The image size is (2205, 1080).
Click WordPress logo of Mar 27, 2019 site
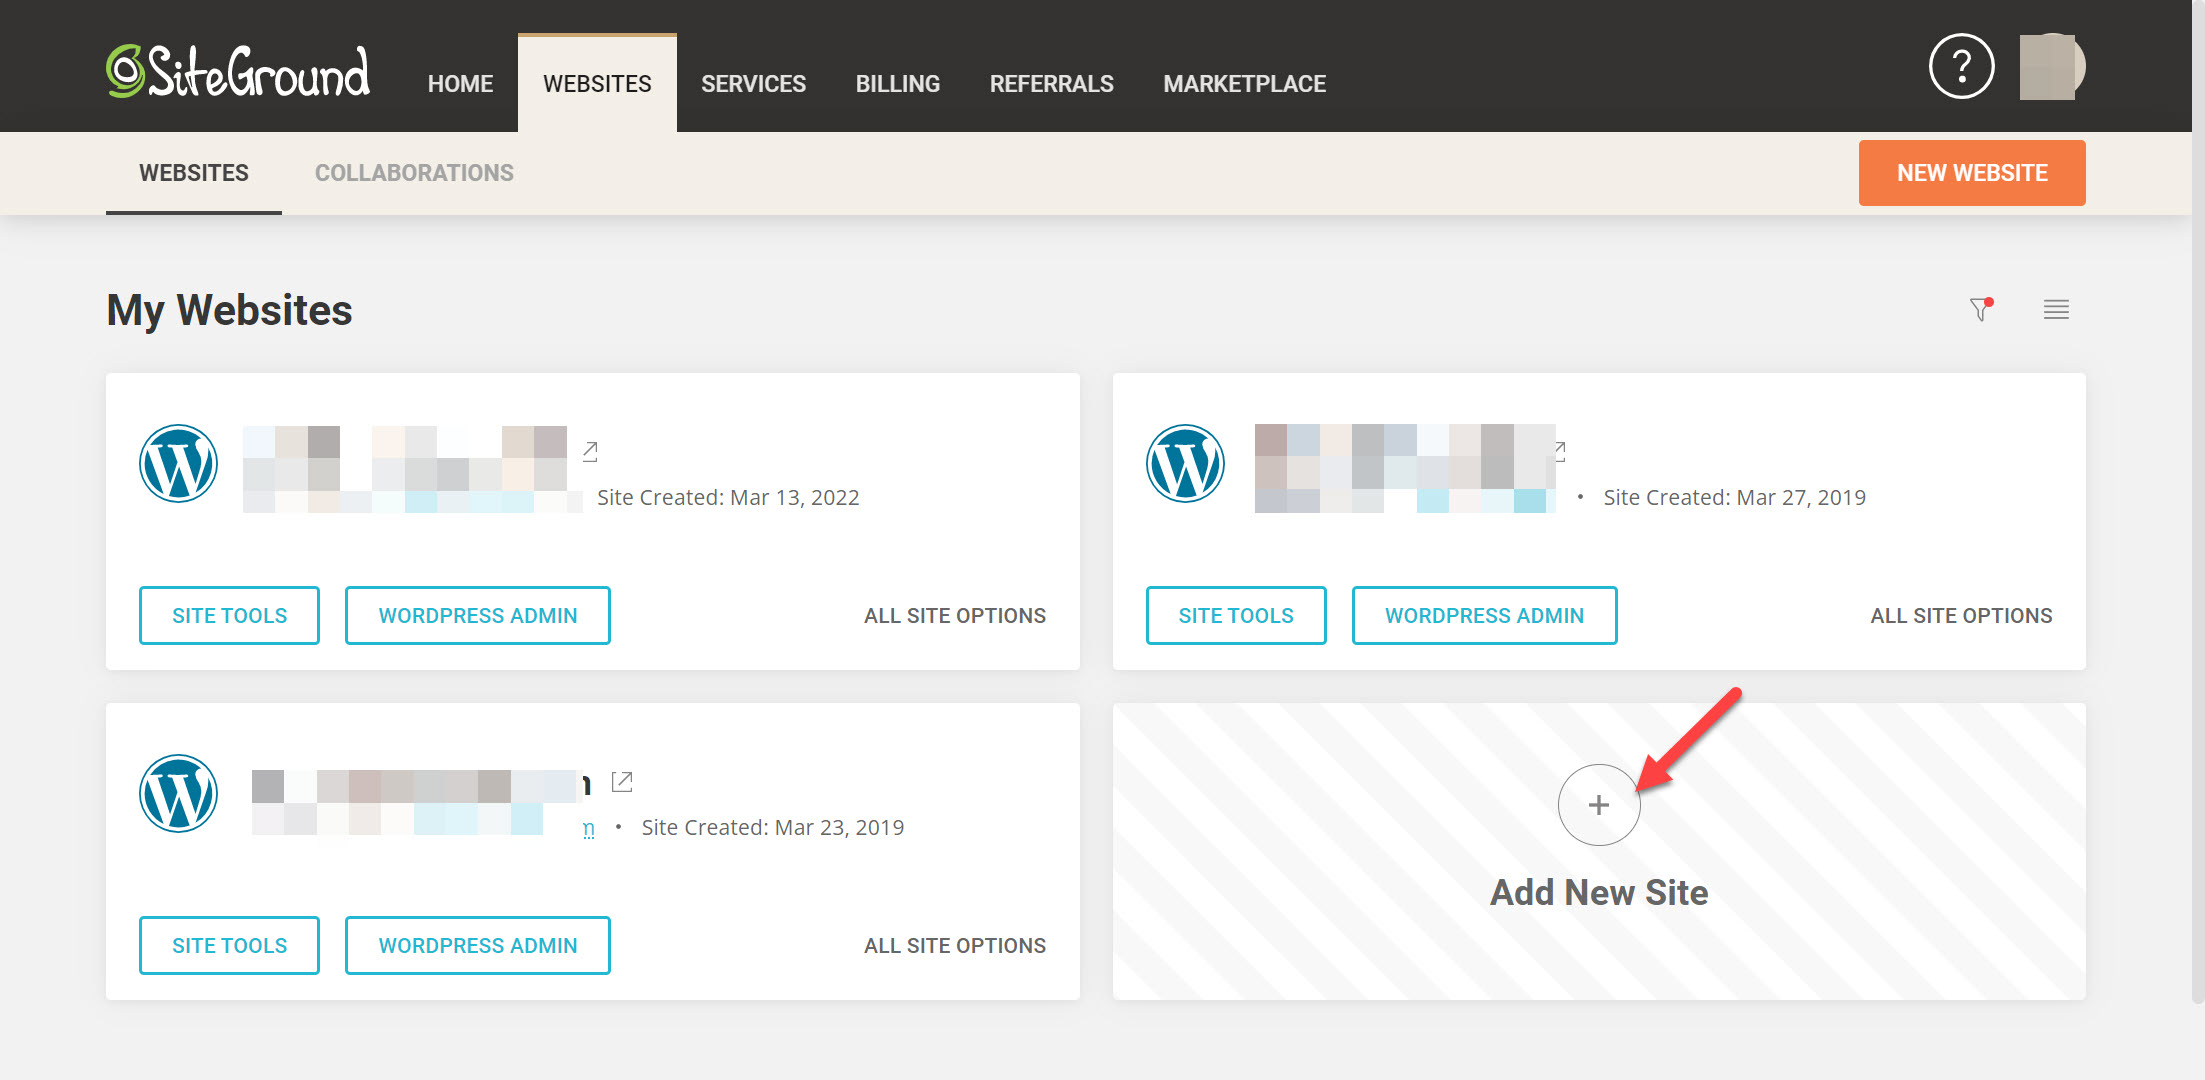click(x=1185, y=463)
